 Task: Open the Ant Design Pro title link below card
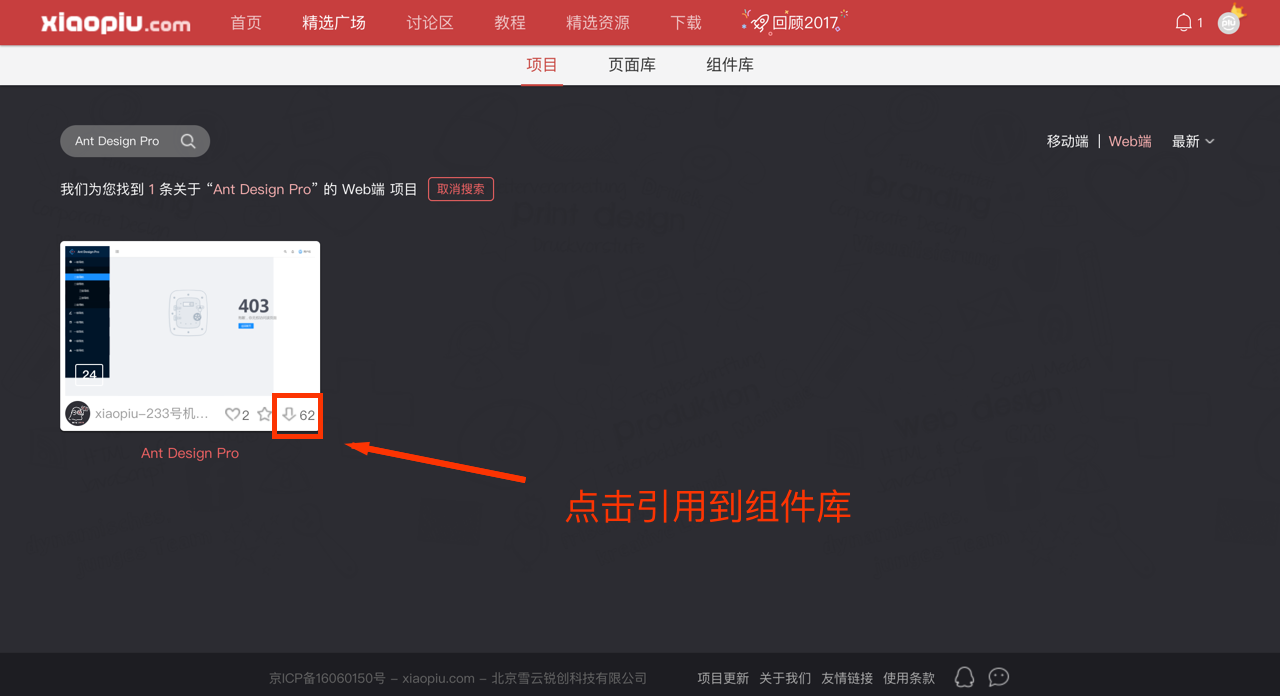(190, 453)
